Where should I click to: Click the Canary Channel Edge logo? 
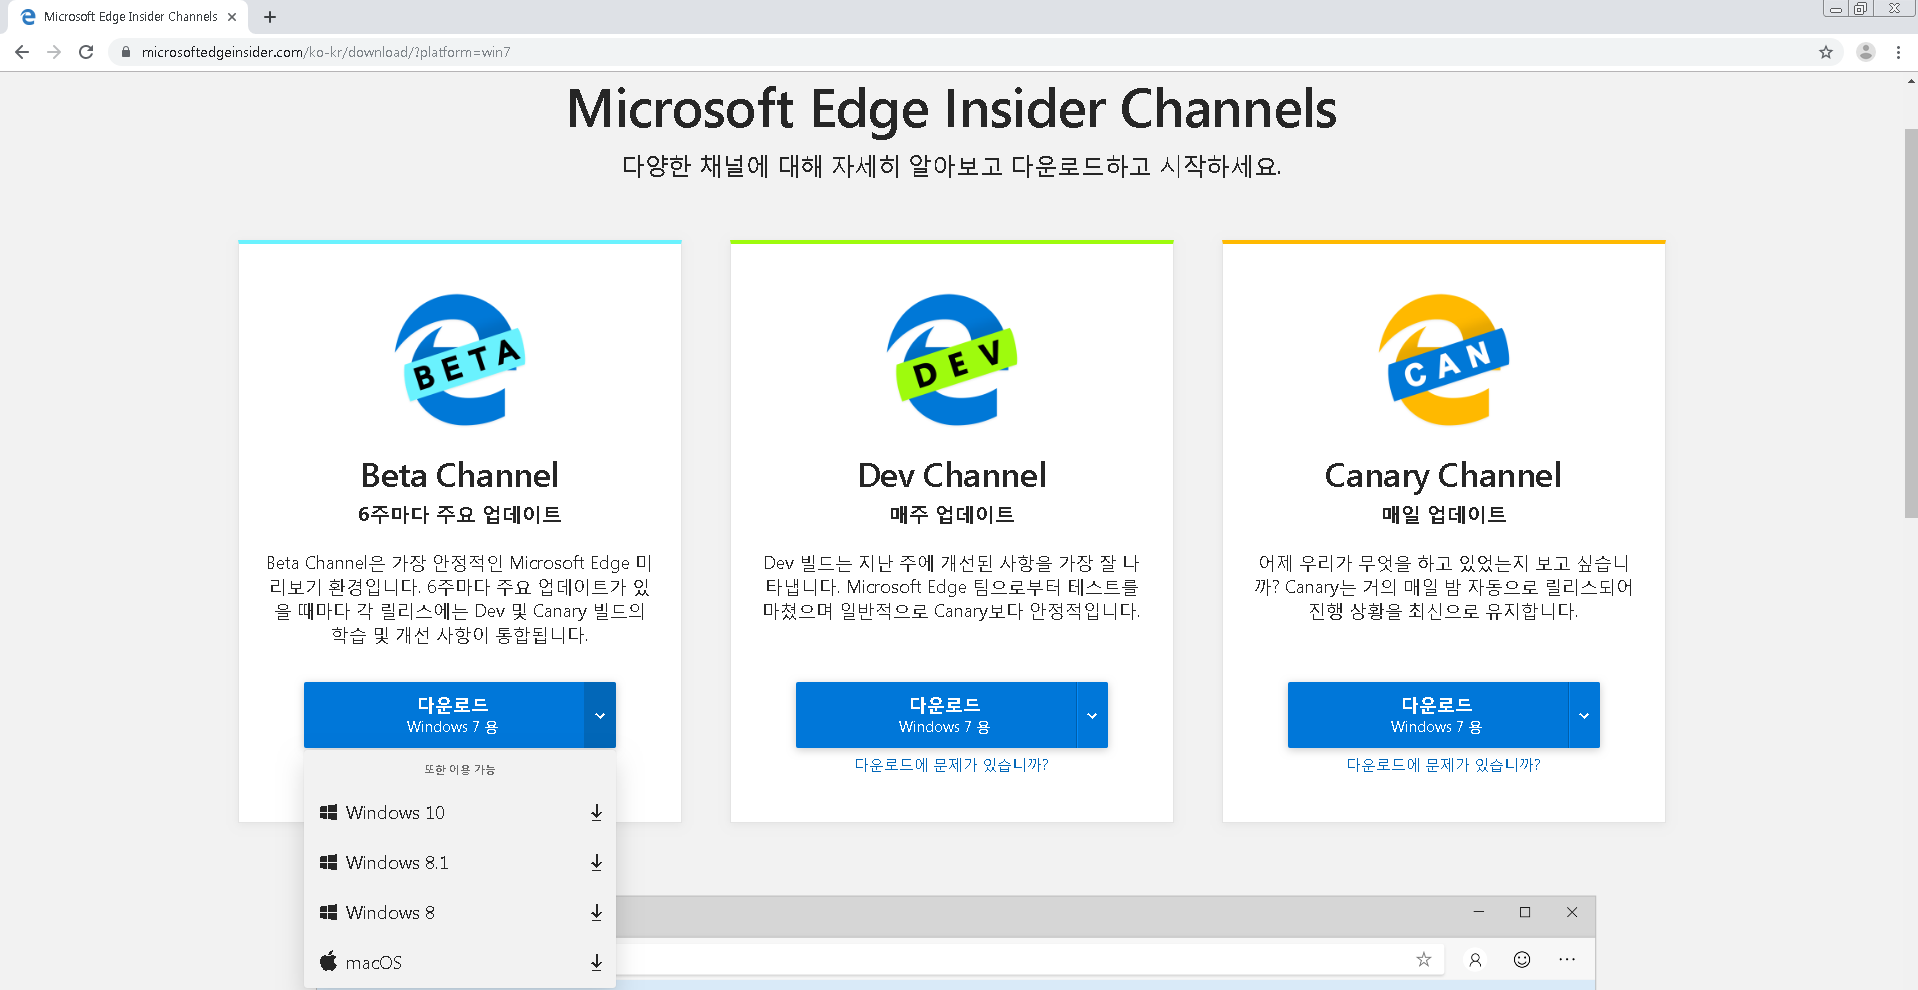pos(1444,360)
